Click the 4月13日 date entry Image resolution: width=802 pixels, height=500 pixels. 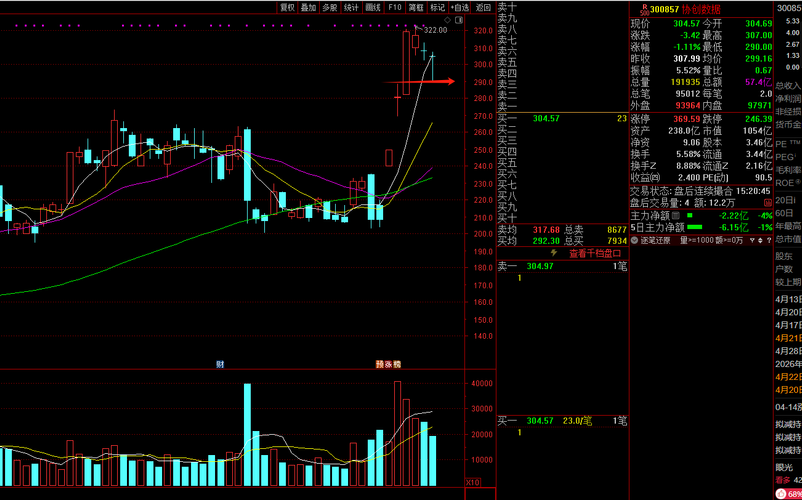pos(789,299)
